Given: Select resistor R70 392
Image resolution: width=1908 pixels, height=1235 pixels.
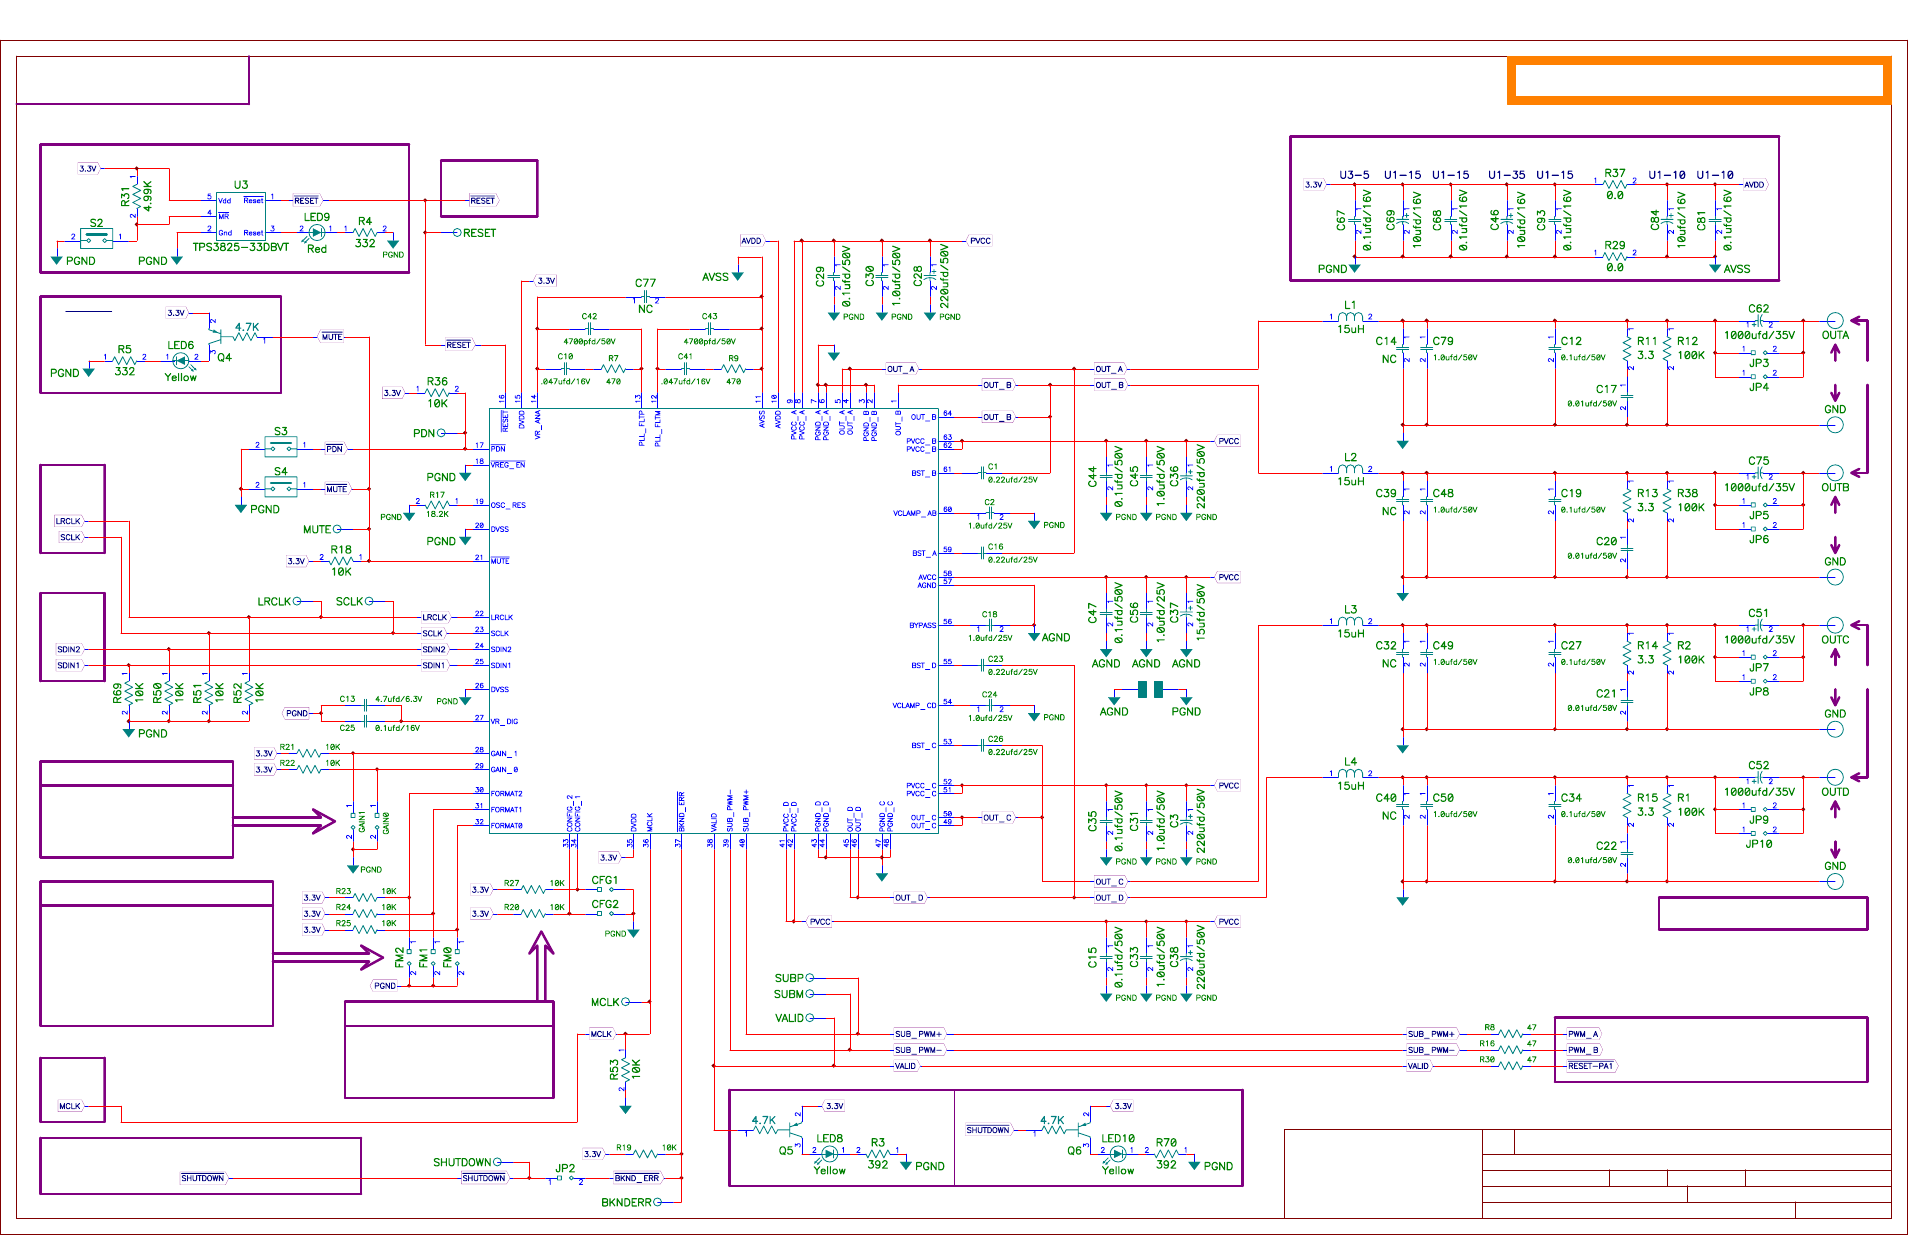Looking at the screenshot, I should coord(1166,1153).
